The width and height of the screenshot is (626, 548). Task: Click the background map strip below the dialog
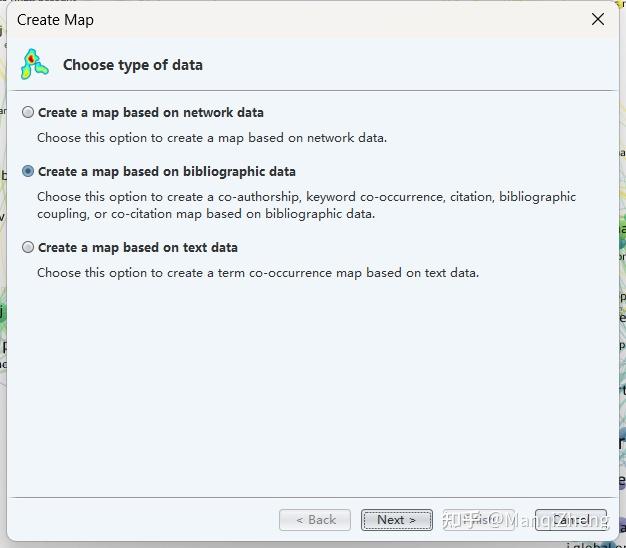tap(300, 544)
